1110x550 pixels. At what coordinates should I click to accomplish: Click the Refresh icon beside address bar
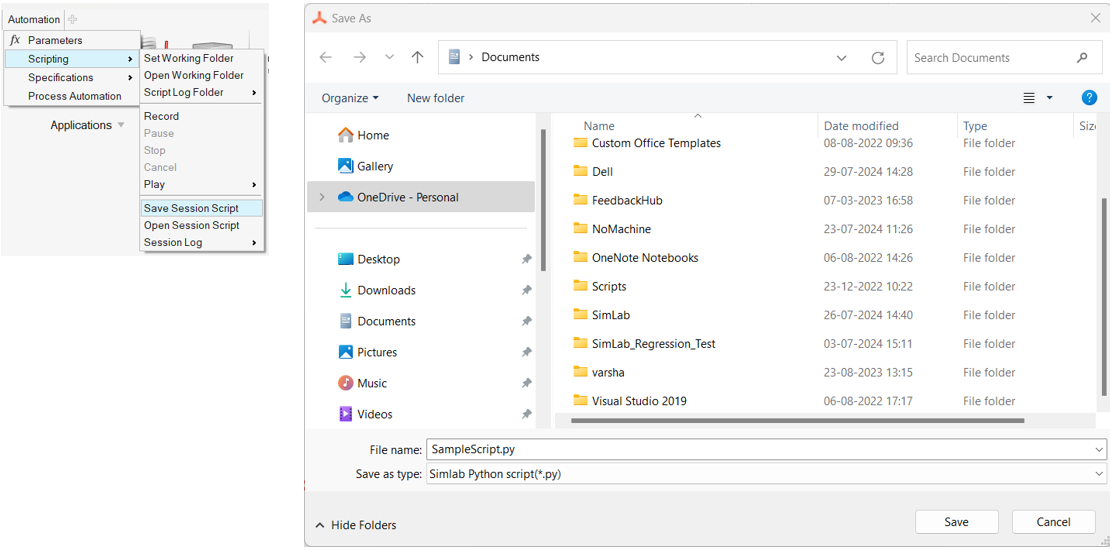(x=878, y=58)
